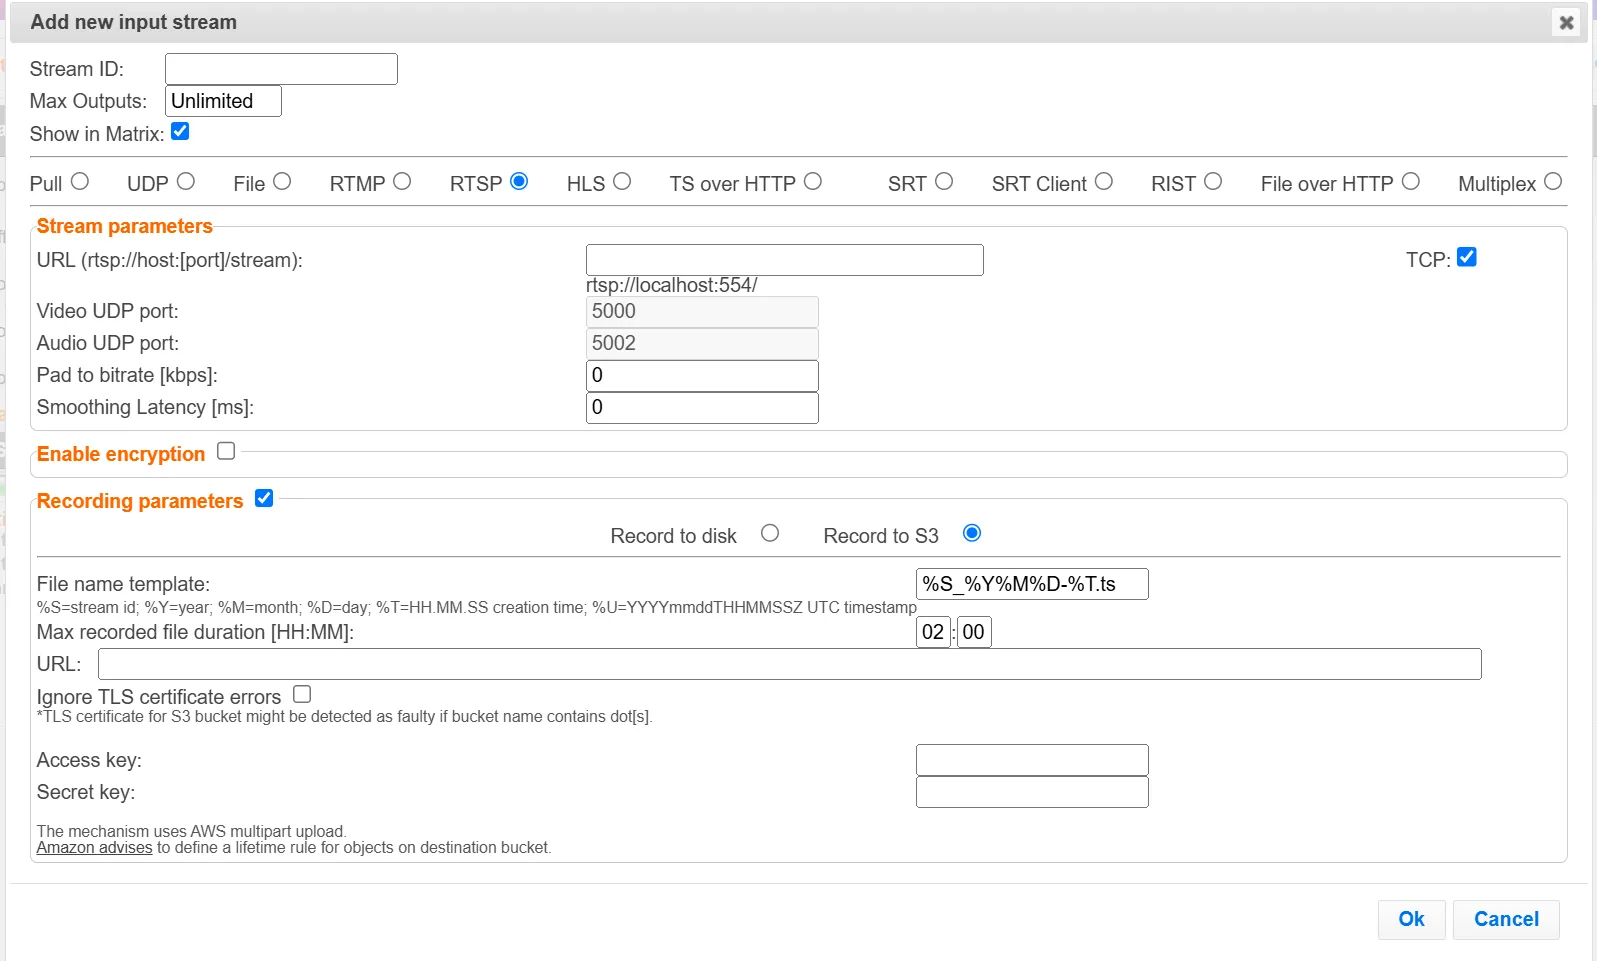Click the max duration hours field
The height and width of the screenshot is (961, 1597).
pos(933,632)
